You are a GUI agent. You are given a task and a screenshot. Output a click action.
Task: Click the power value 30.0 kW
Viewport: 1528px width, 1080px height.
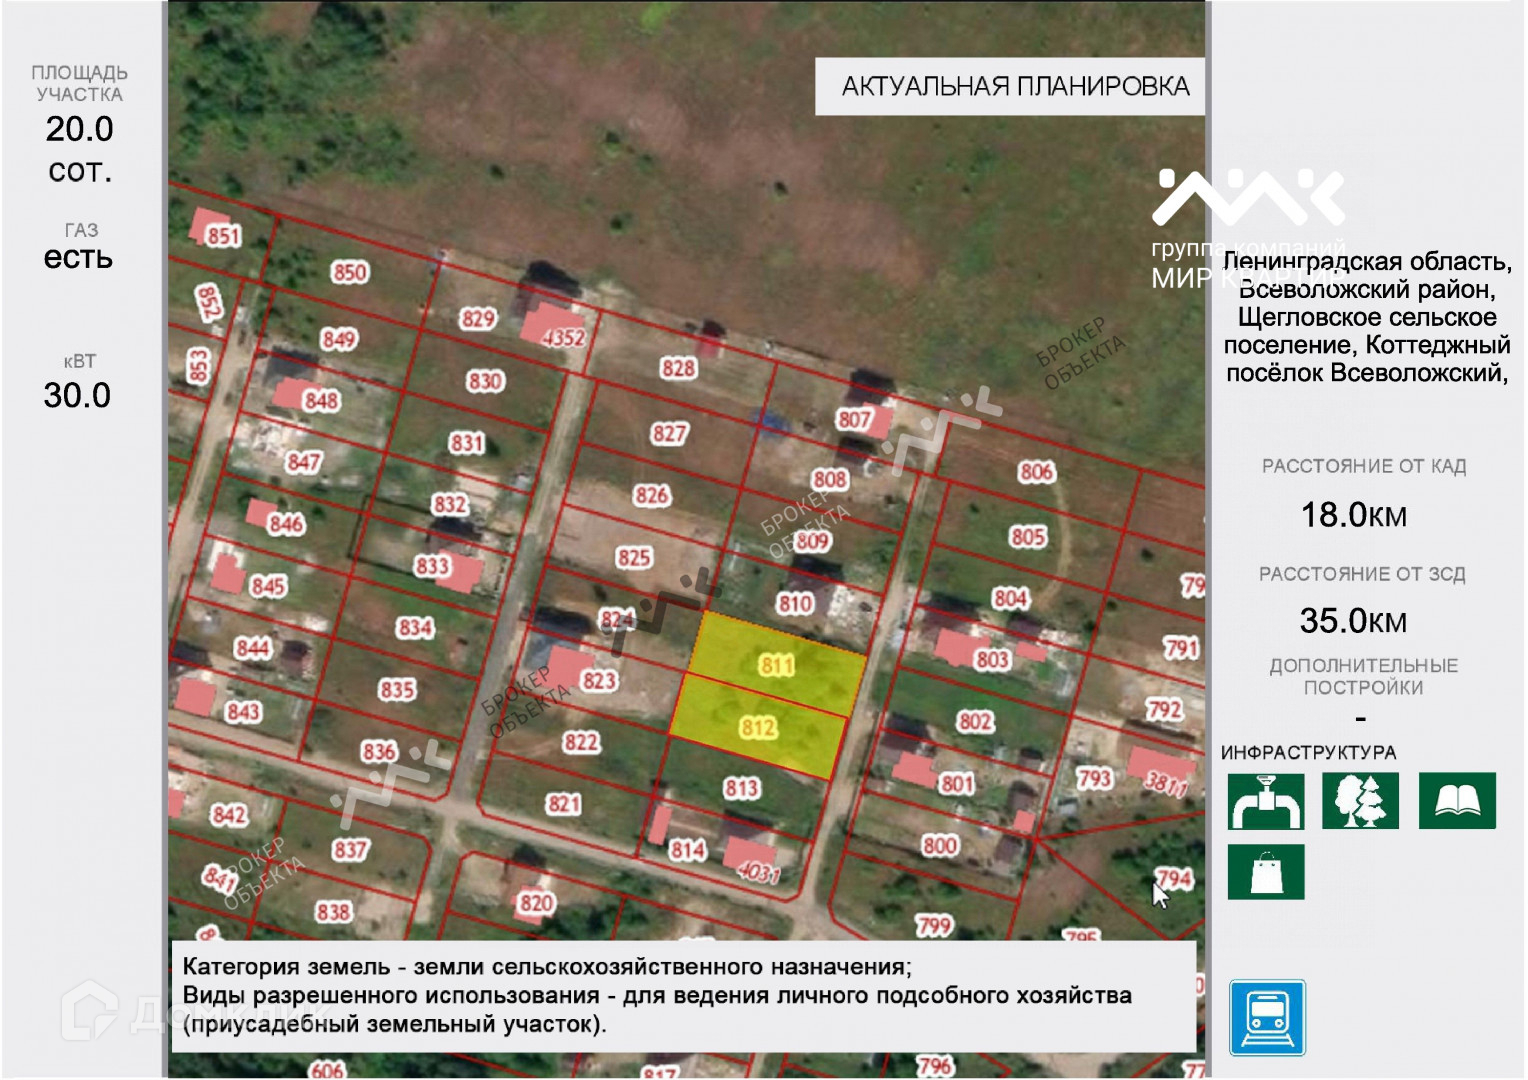(x=77, y=395)
